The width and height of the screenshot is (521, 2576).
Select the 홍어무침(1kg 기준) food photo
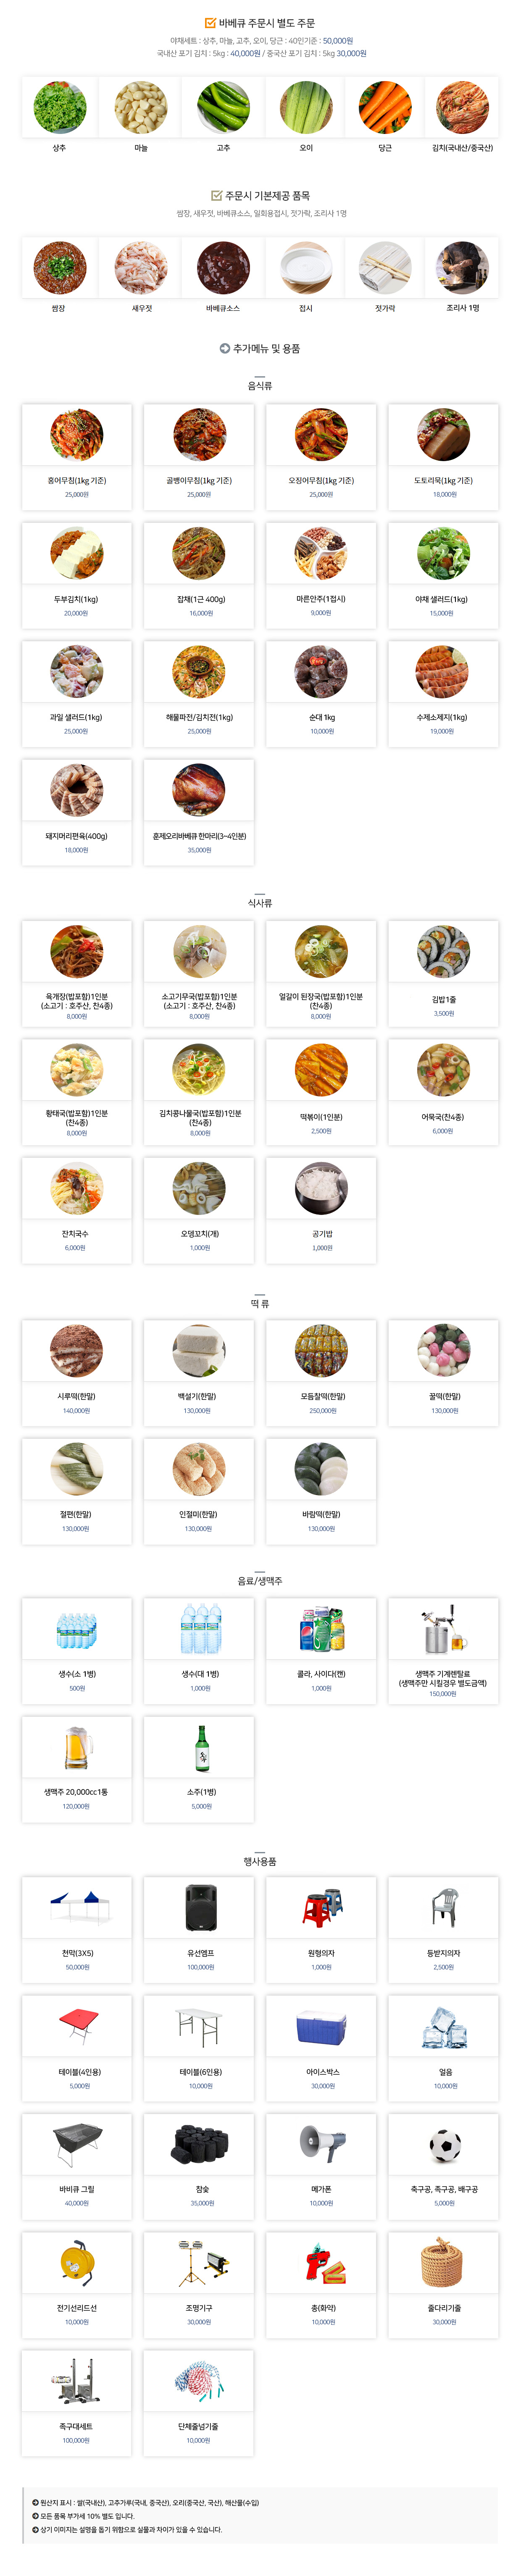pos(77,434)
